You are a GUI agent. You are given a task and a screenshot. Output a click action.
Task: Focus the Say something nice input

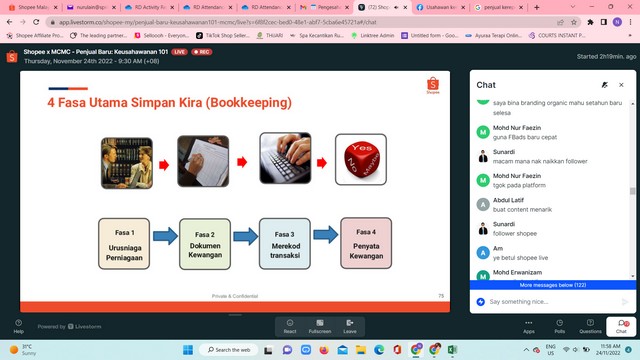pos(553,302)
